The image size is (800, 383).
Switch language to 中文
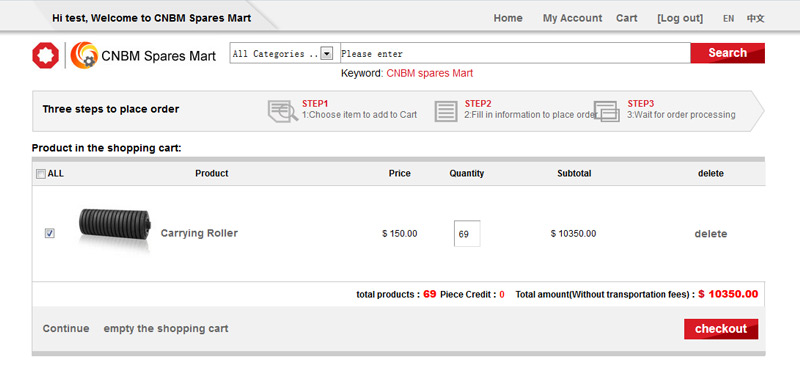coord(756,19)
